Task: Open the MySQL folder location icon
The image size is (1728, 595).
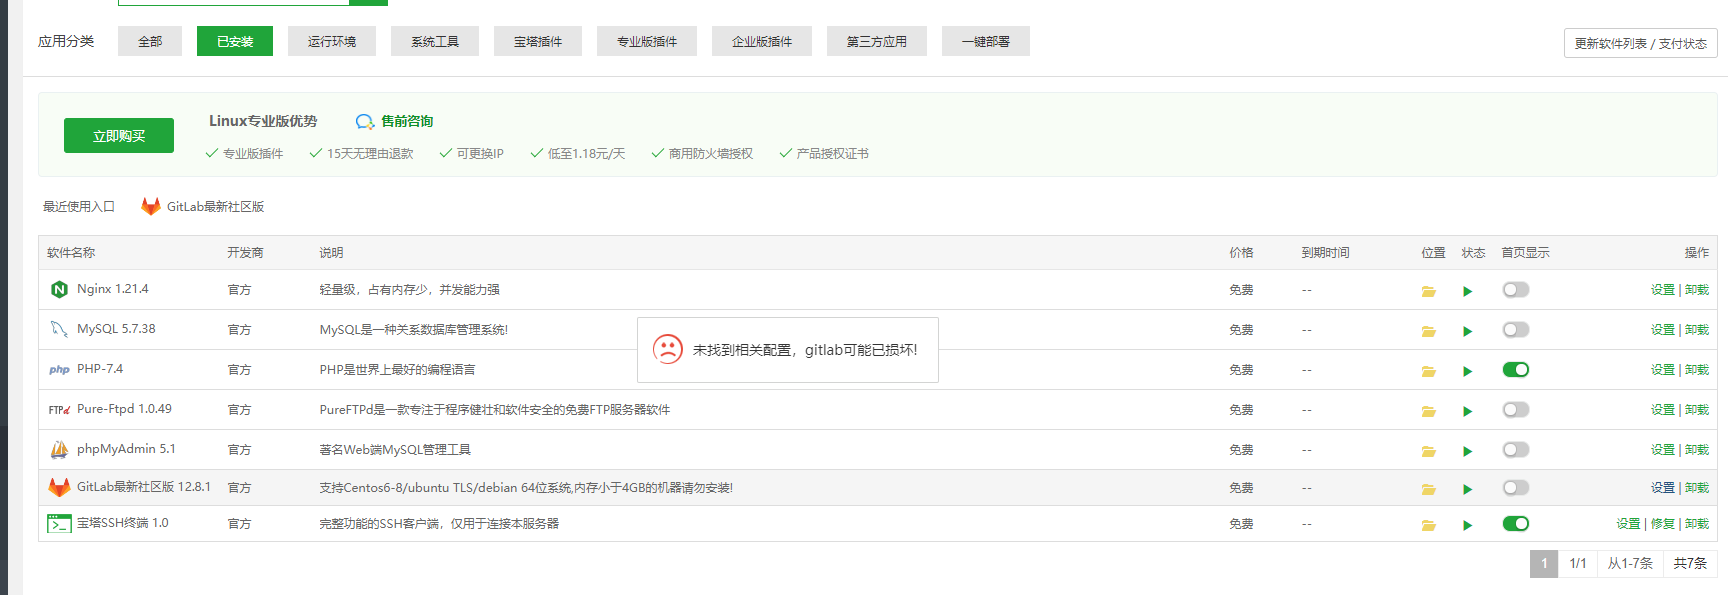Action: coord(1428,331)
